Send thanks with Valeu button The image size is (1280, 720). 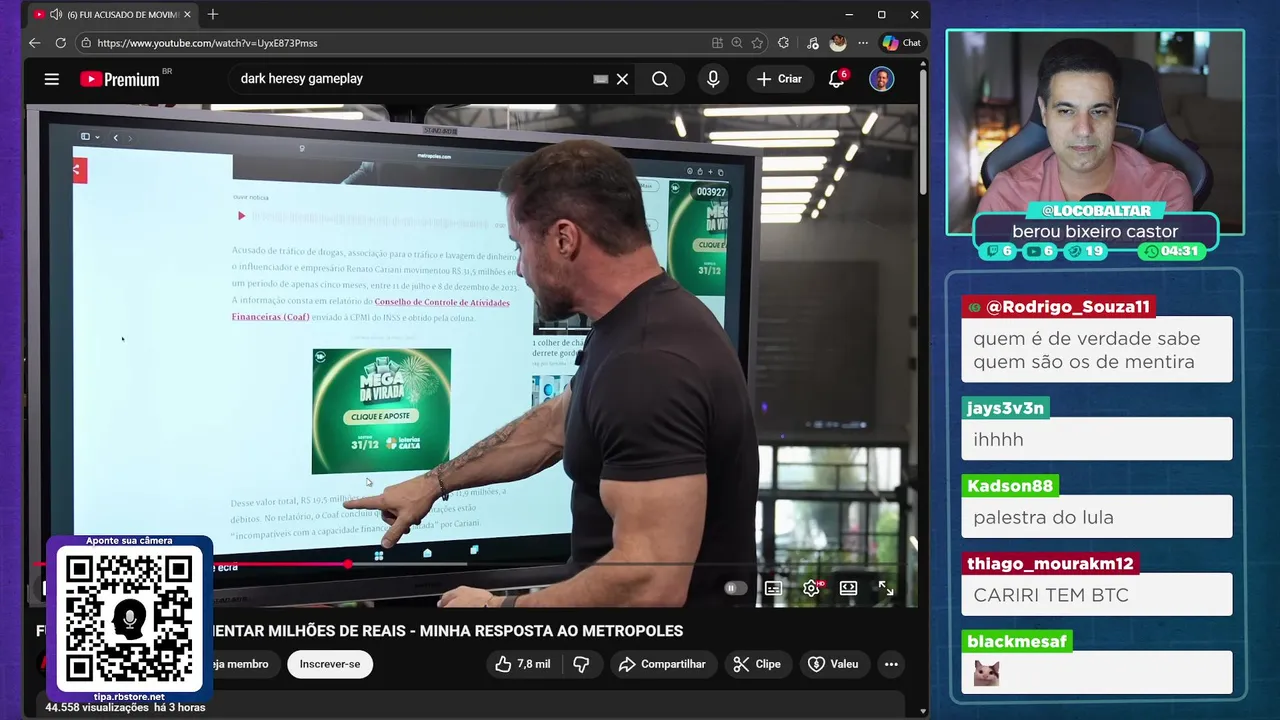pyautogui.click(x=833, y=664)
